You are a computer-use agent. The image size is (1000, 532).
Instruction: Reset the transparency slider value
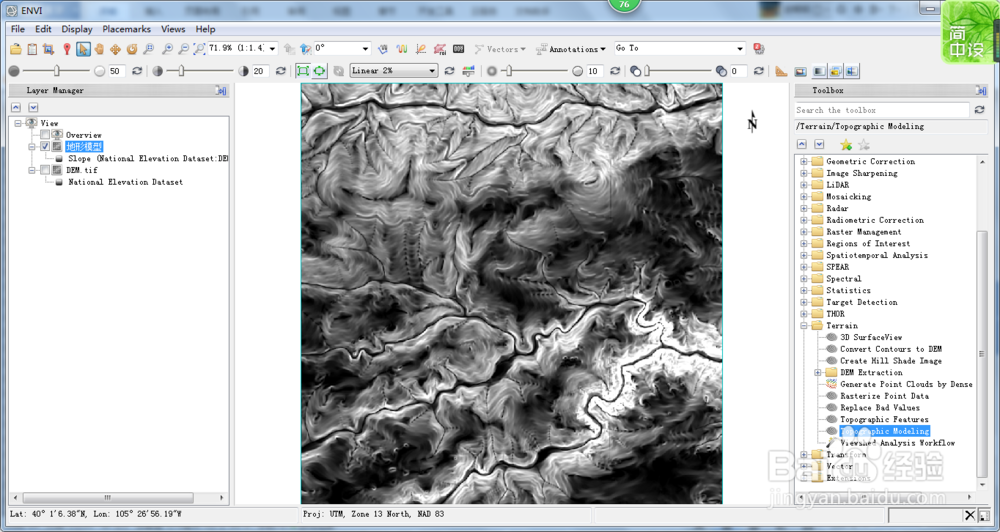(x=758, y=71)
